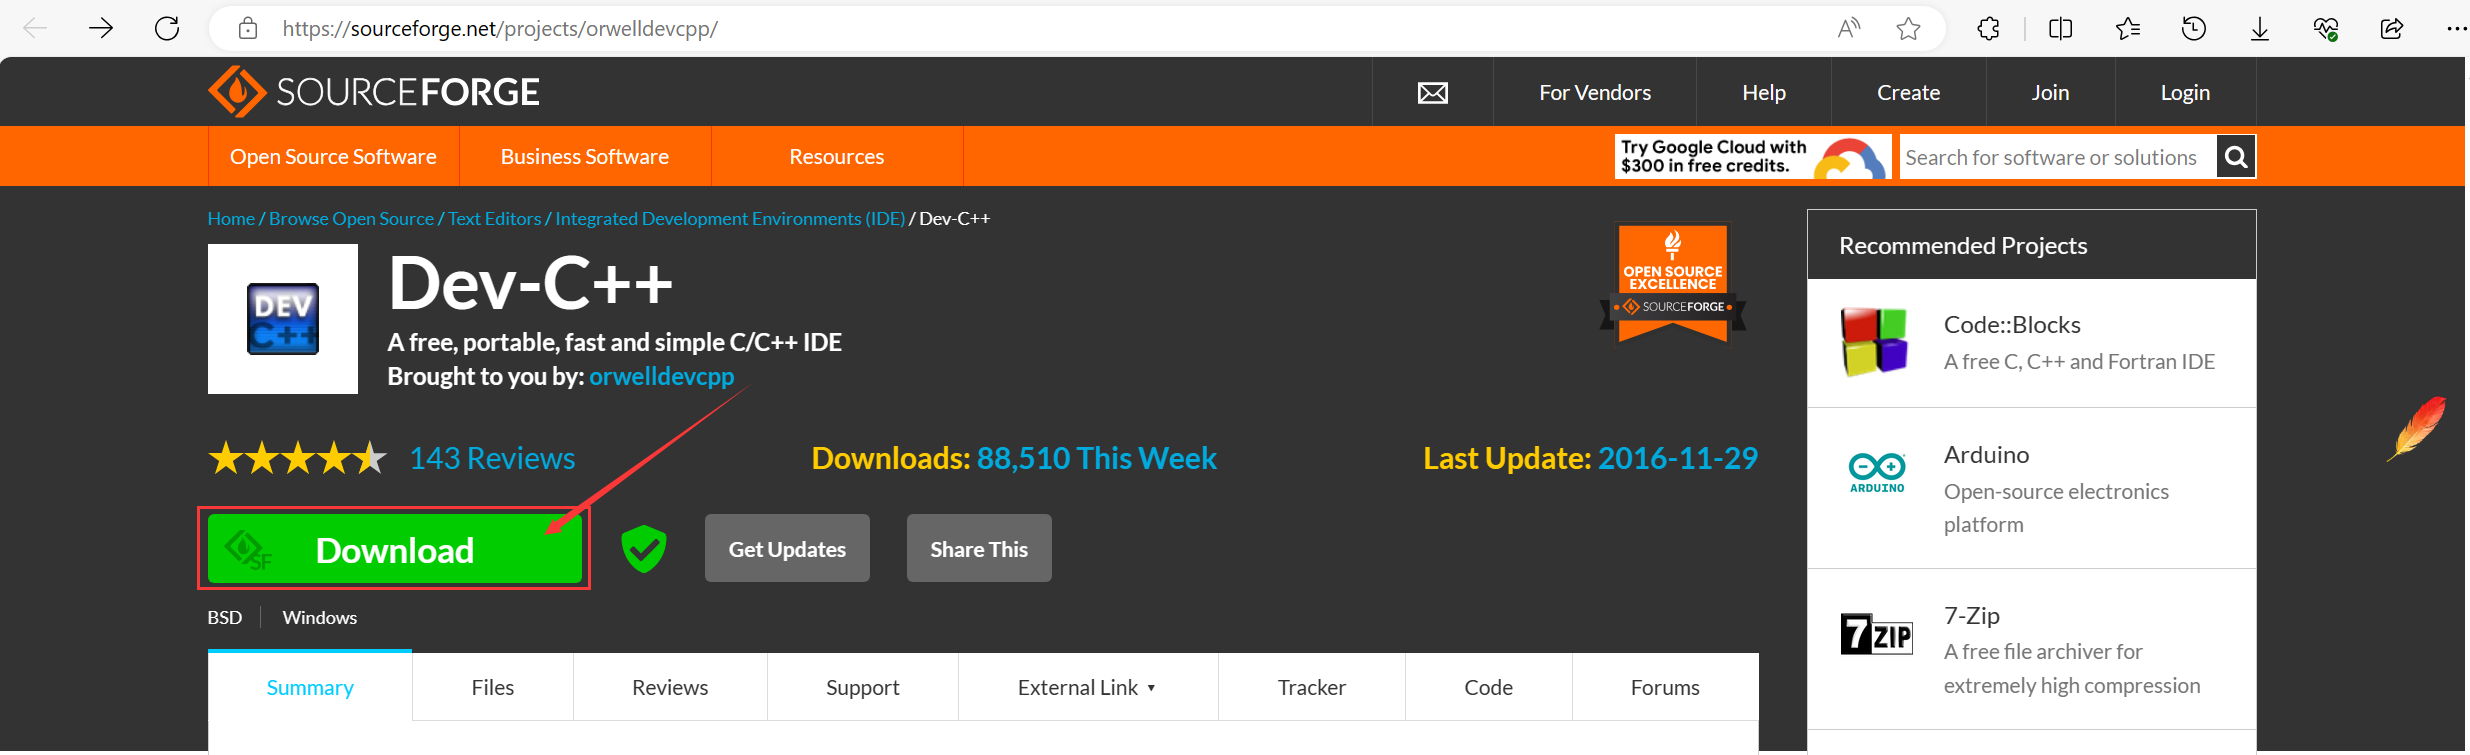Open the Arduino recommended project title
This screenshot has width=2470, height=755.
[x=1986, y=454]
